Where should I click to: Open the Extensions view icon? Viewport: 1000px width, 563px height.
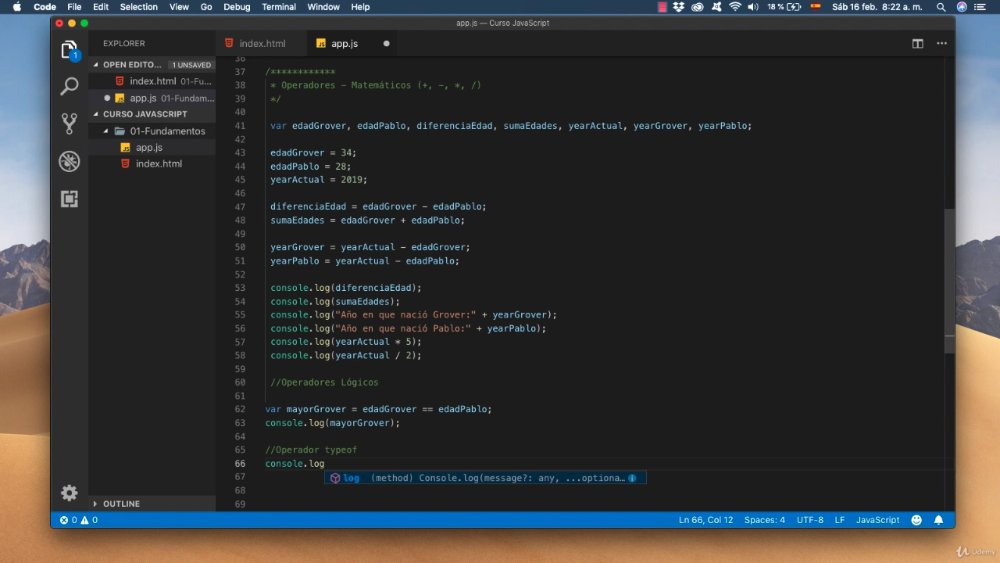[x=69, y=198]
